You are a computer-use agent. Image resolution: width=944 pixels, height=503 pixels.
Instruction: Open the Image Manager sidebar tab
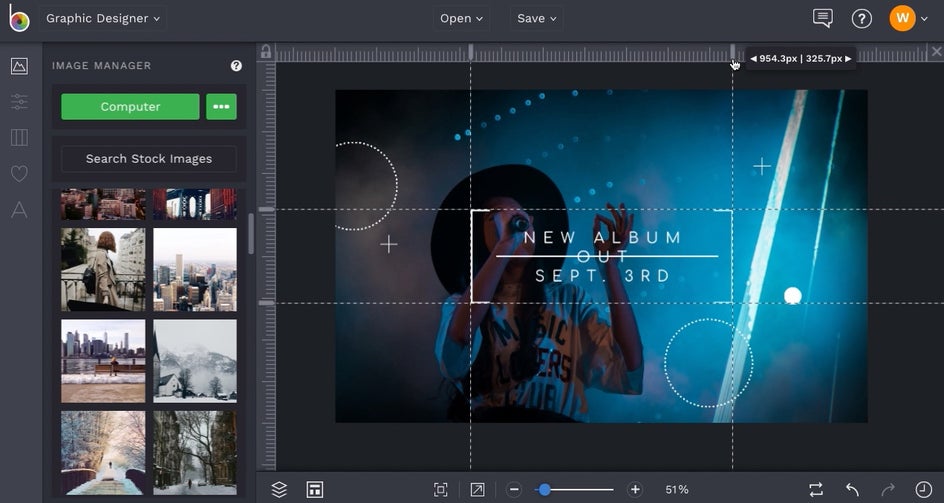coord(19,66)
